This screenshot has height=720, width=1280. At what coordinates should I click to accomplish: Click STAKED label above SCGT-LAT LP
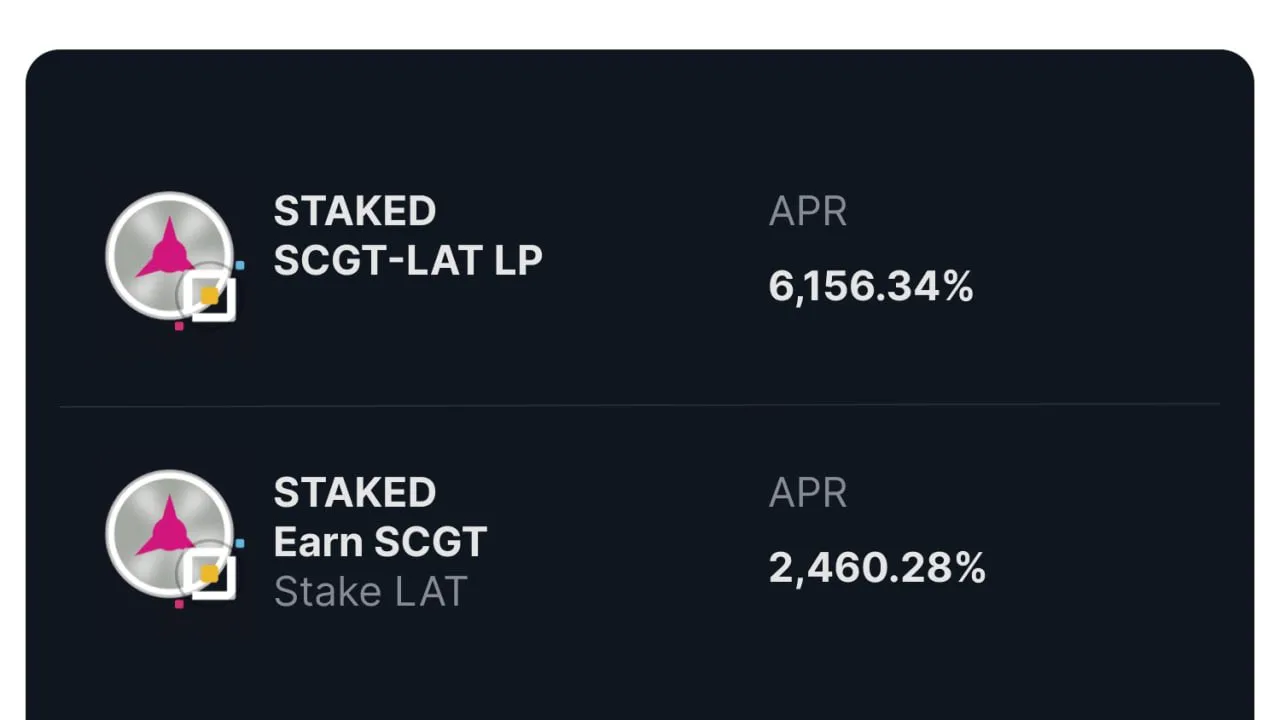(355, 211)
